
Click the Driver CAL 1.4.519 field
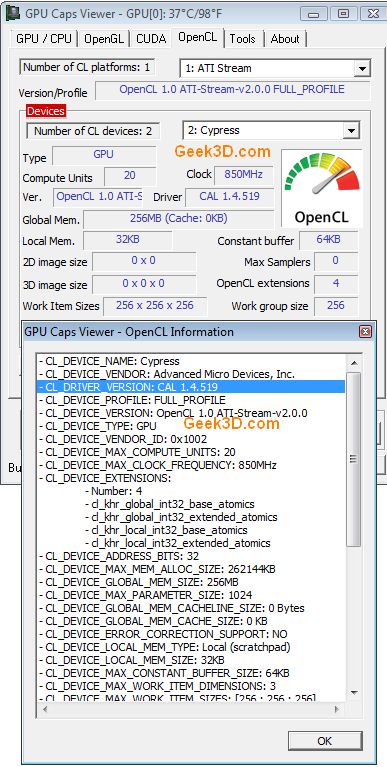click(x=229, y=197)
